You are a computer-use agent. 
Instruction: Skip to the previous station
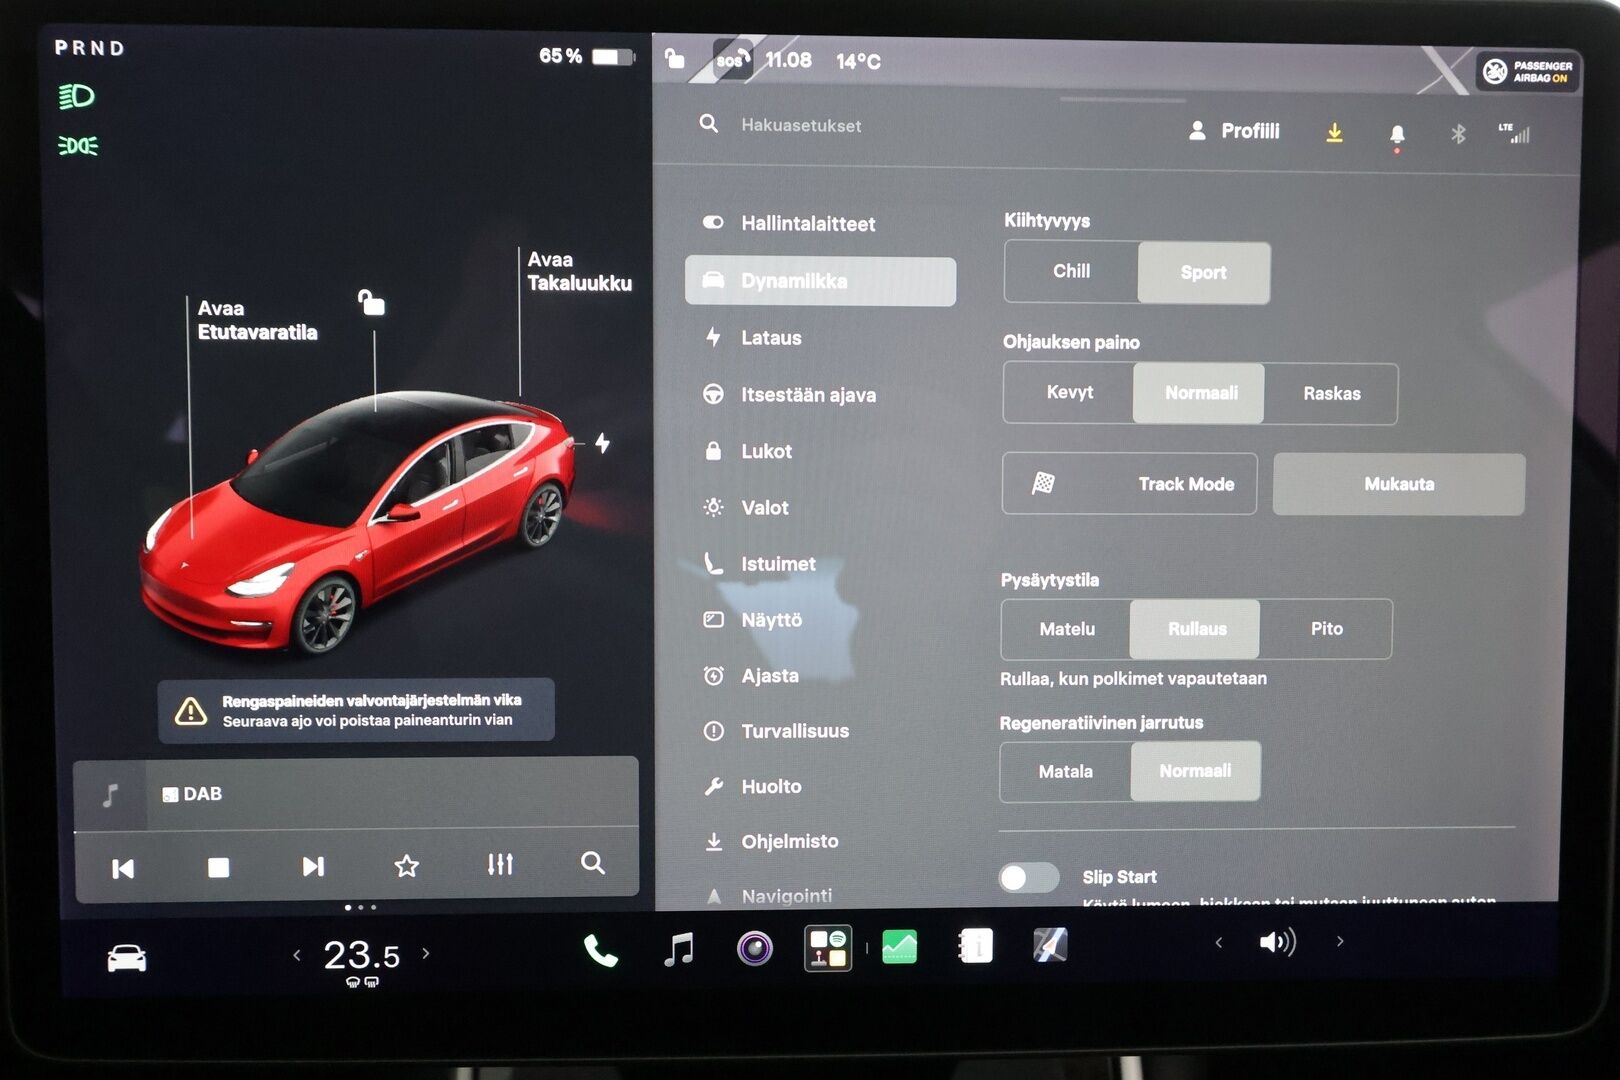pyautogui.click(x=123, y=869)
